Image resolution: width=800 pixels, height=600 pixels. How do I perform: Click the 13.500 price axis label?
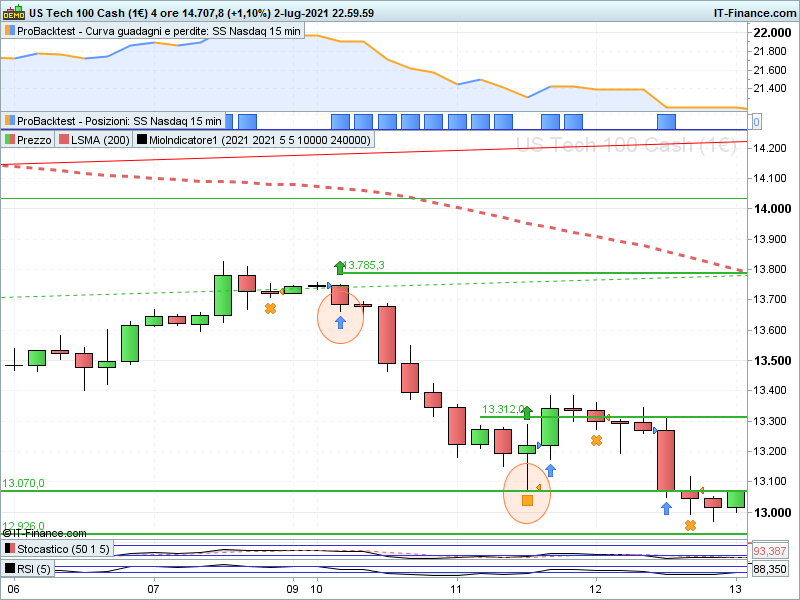point(772,360)
